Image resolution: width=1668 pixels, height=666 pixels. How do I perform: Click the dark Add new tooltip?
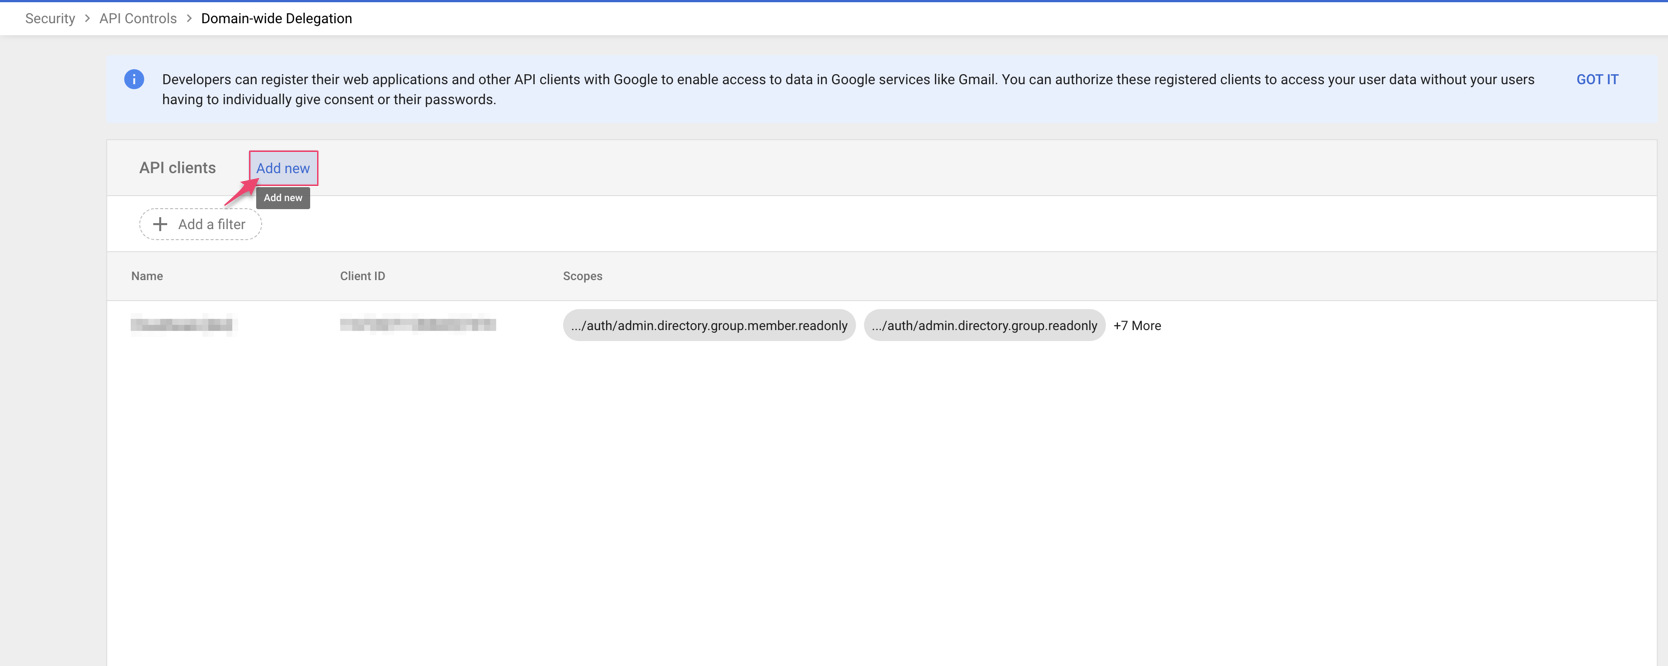283,198
